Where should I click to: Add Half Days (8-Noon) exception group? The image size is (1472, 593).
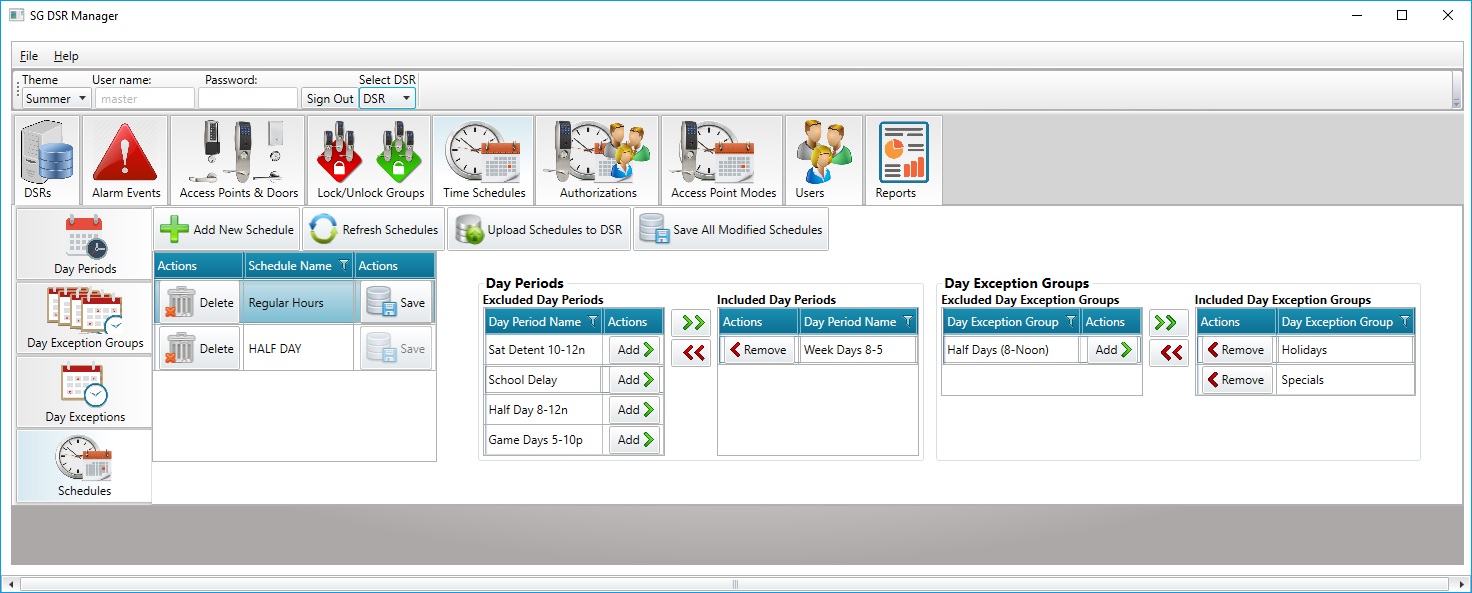coord(1112,350)
